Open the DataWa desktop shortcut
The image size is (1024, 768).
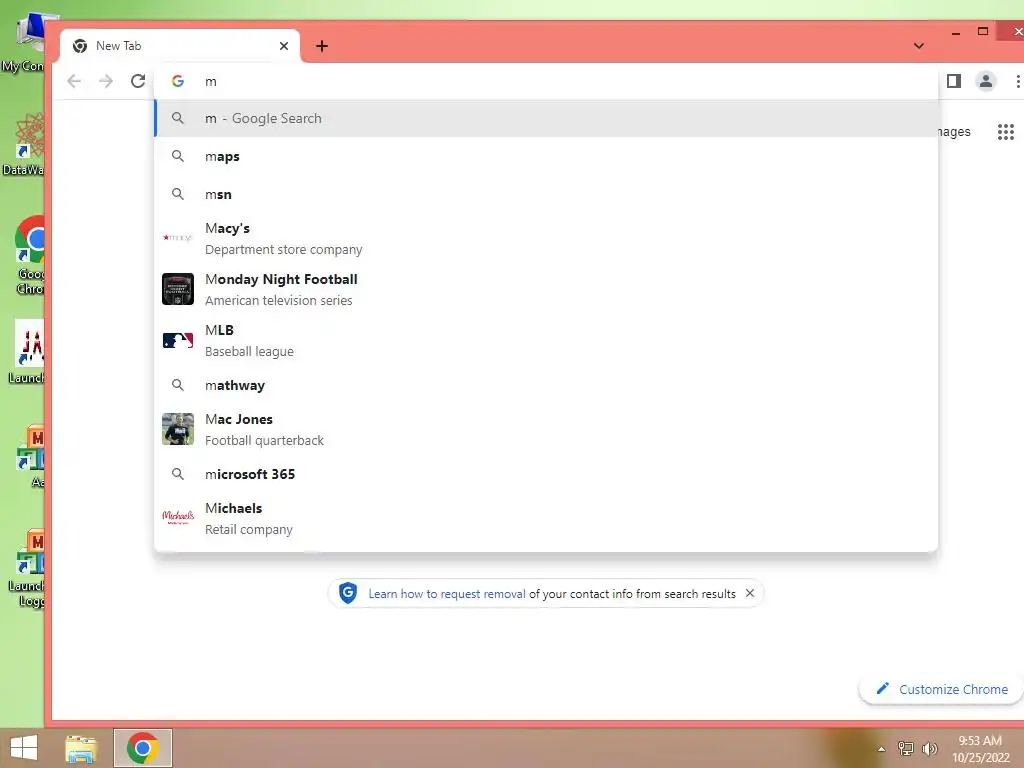(24, 145)
